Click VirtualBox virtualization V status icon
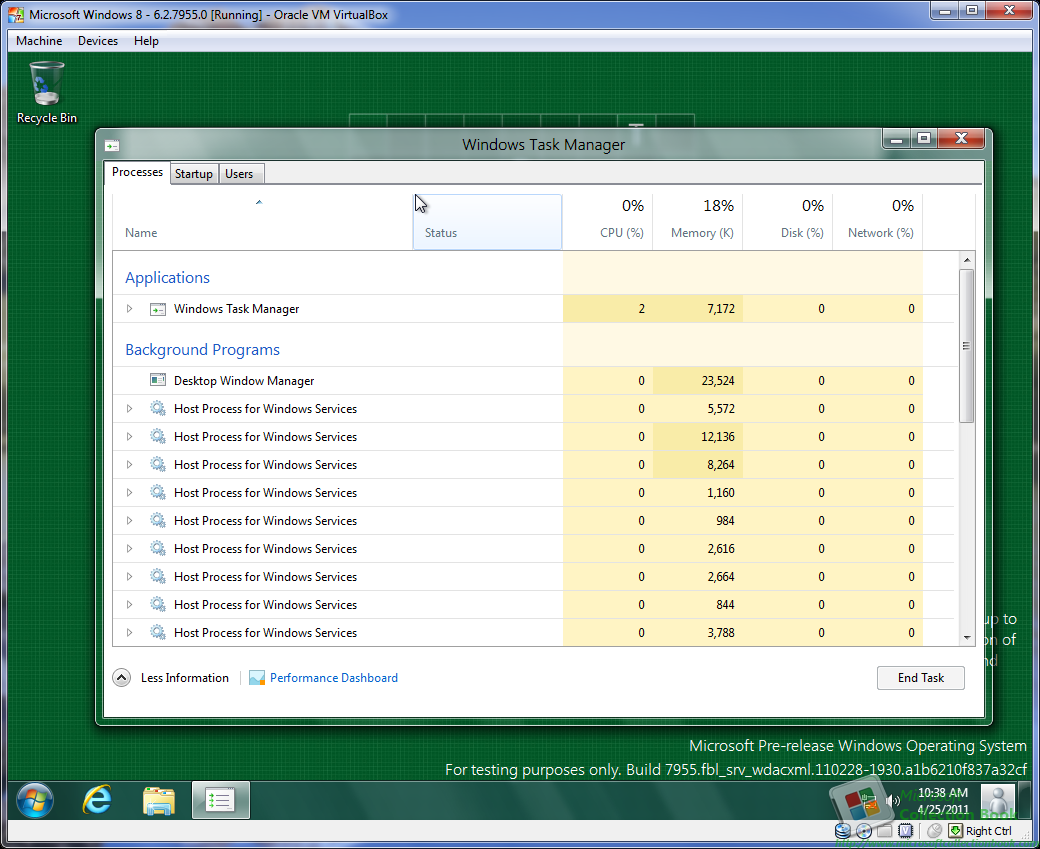 (905, 830)
